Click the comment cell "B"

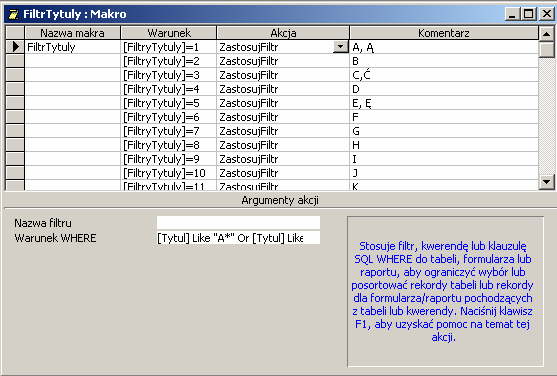click(x=444, y=61)
